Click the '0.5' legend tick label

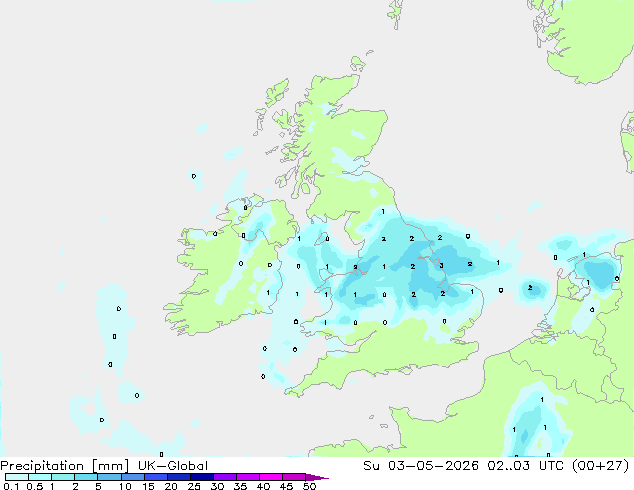coord(35,486)
